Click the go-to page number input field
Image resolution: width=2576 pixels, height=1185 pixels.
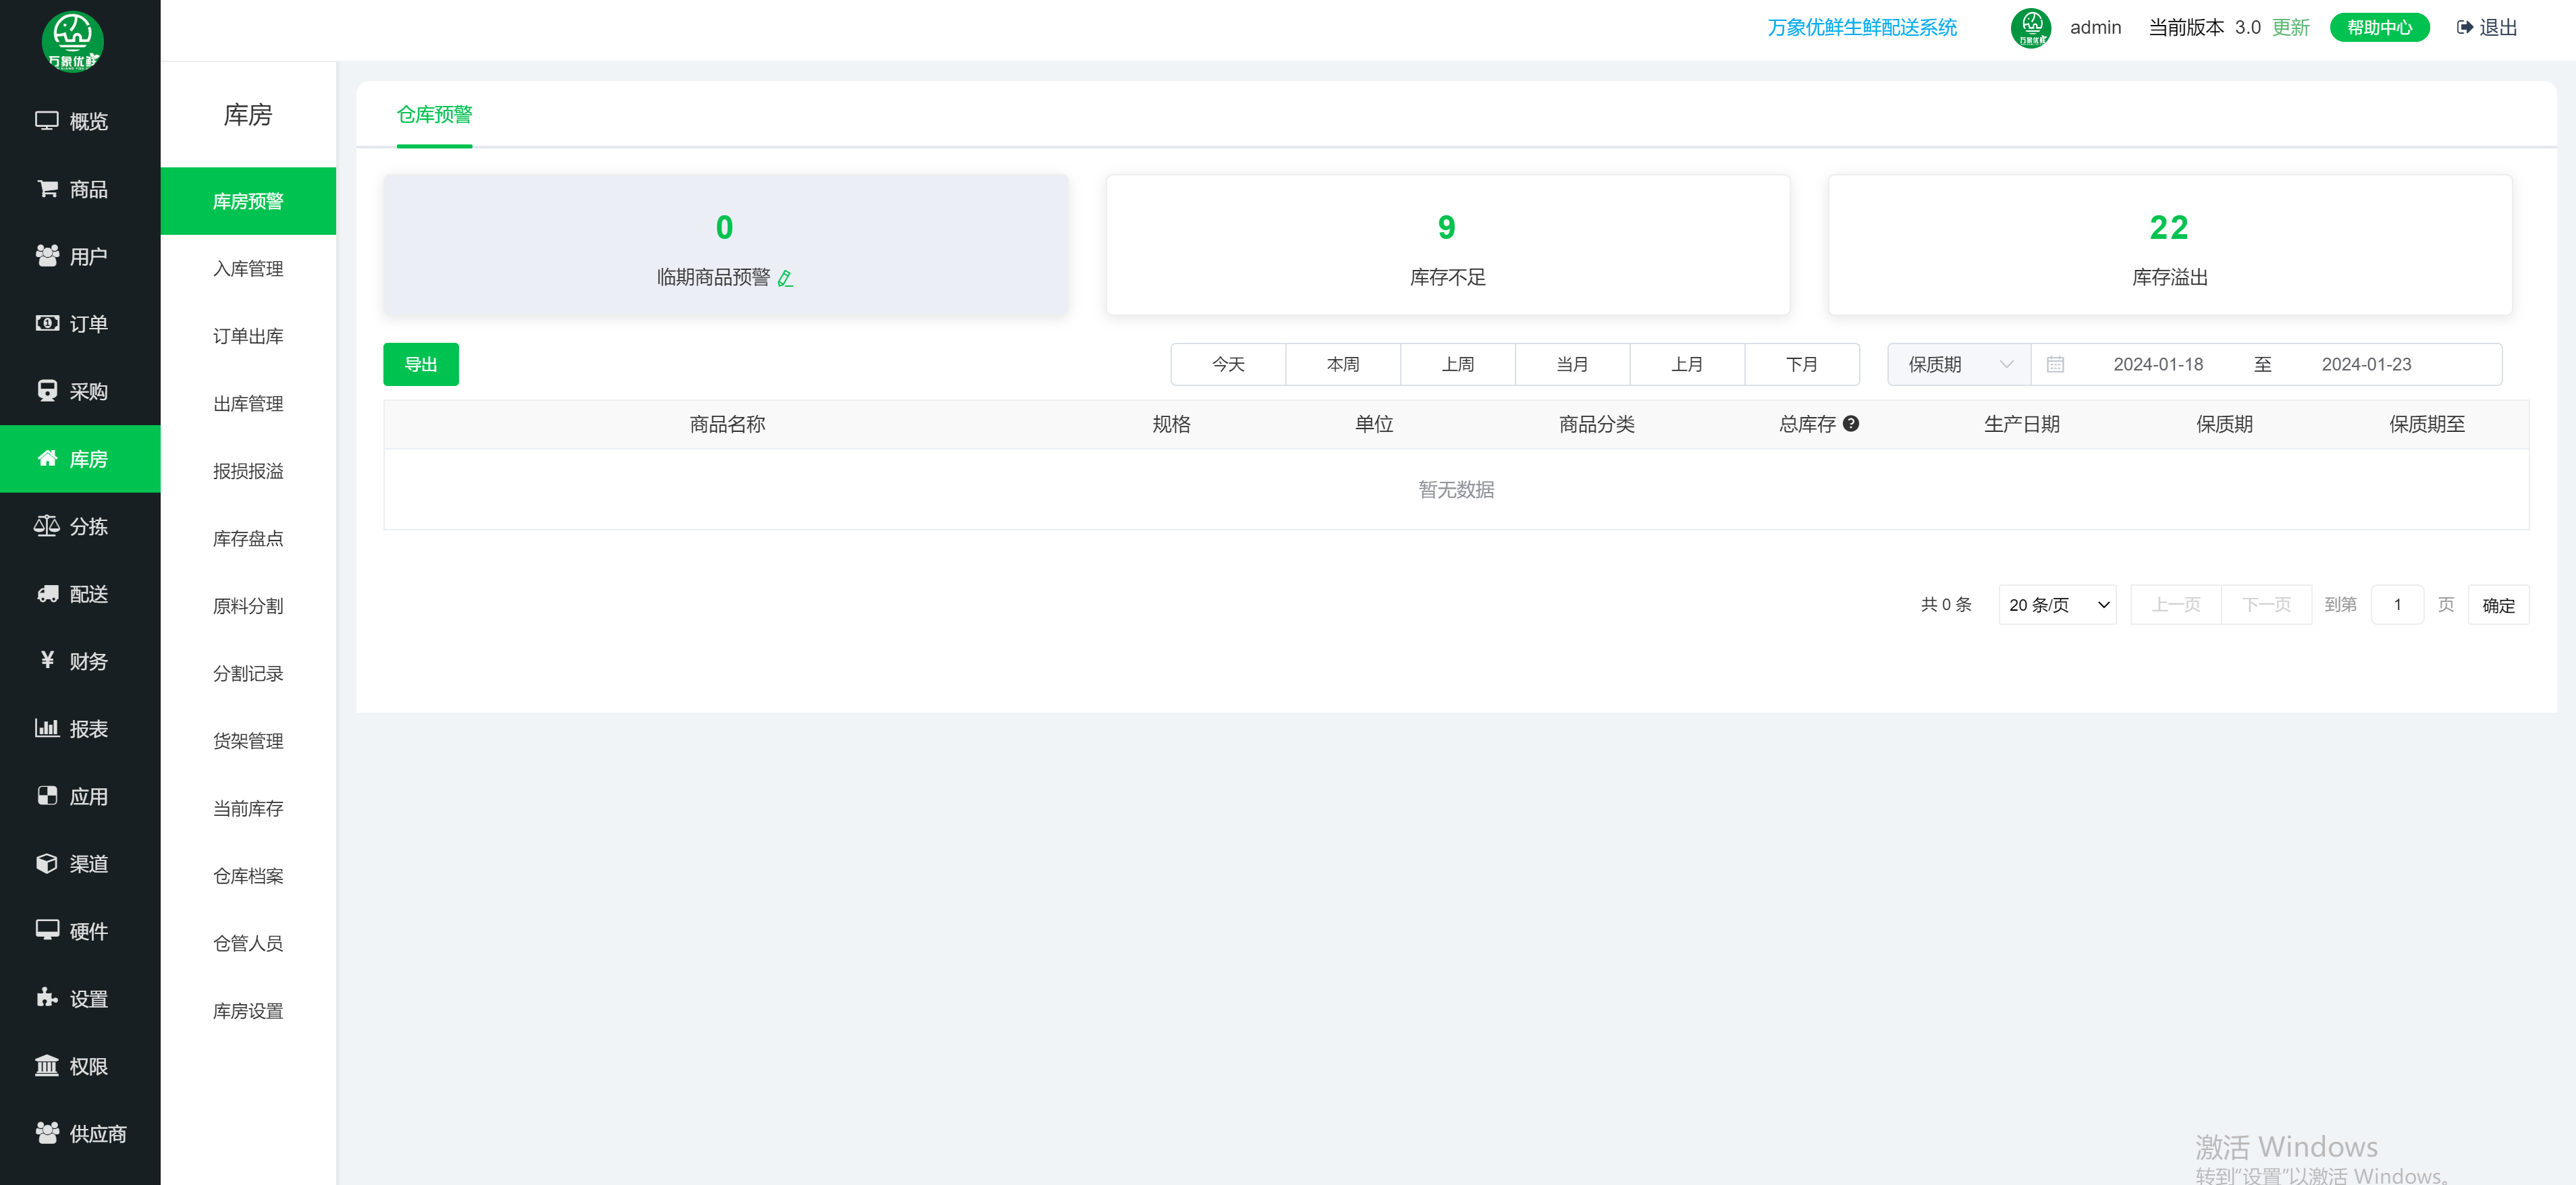2396,604
